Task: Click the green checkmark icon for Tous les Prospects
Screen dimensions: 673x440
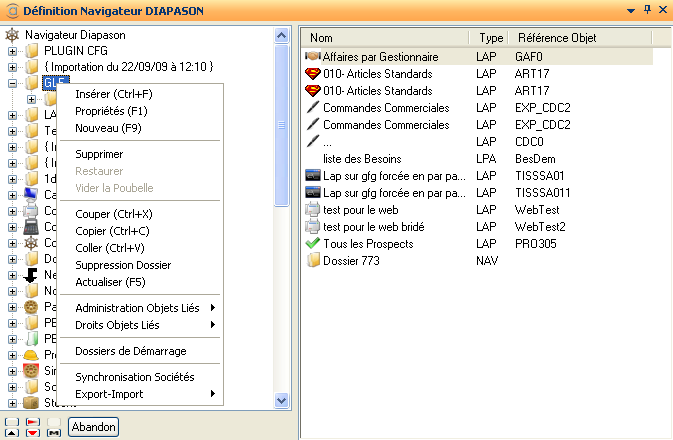Action: [312, 243]
